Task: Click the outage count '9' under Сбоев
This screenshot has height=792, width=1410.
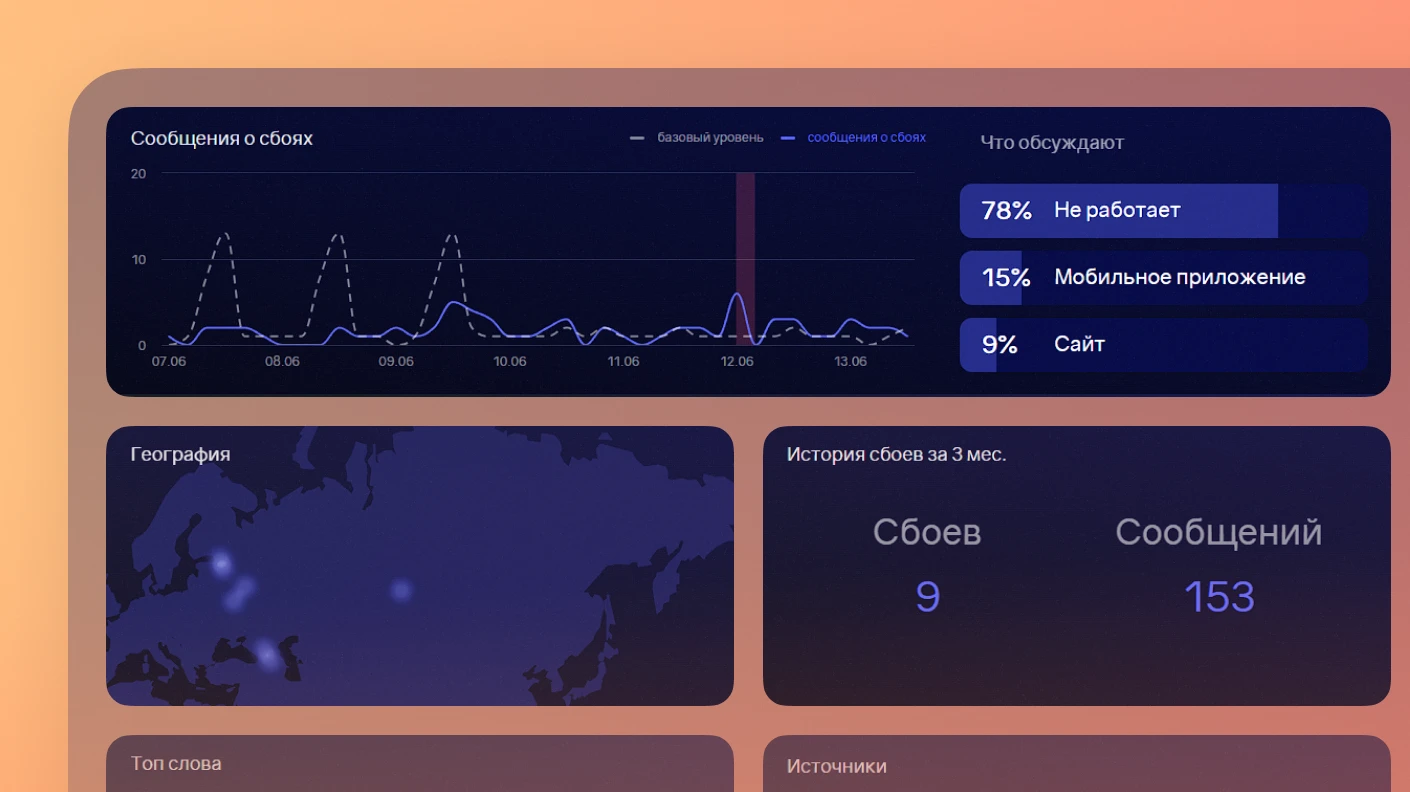Action: [928, 597]
